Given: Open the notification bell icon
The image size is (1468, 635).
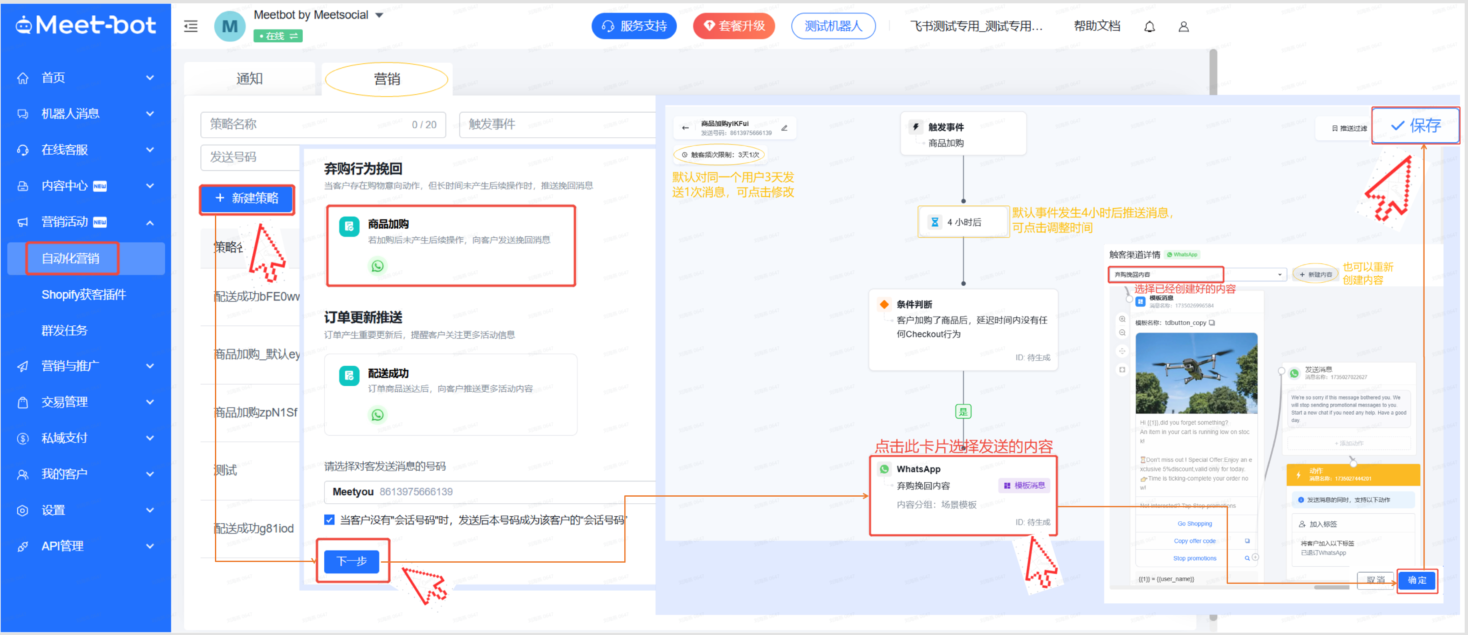Looking at the screenshot, I should [1150, 27].
